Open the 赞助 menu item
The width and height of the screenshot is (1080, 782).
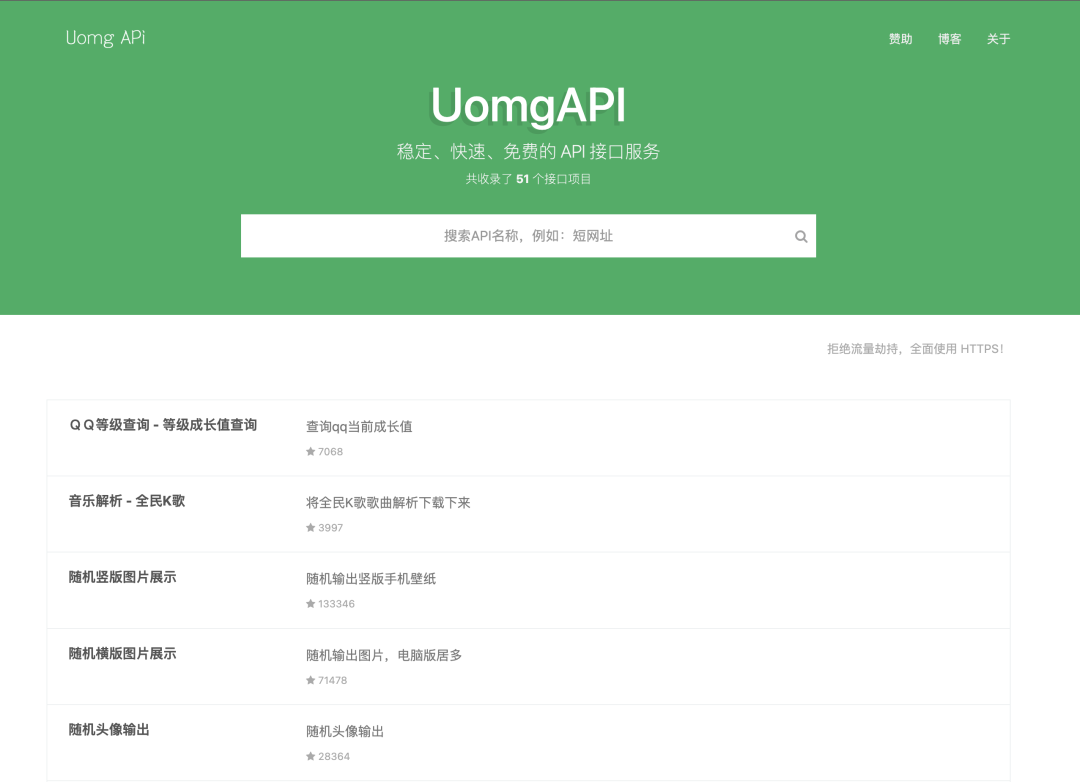coord(900,39)
